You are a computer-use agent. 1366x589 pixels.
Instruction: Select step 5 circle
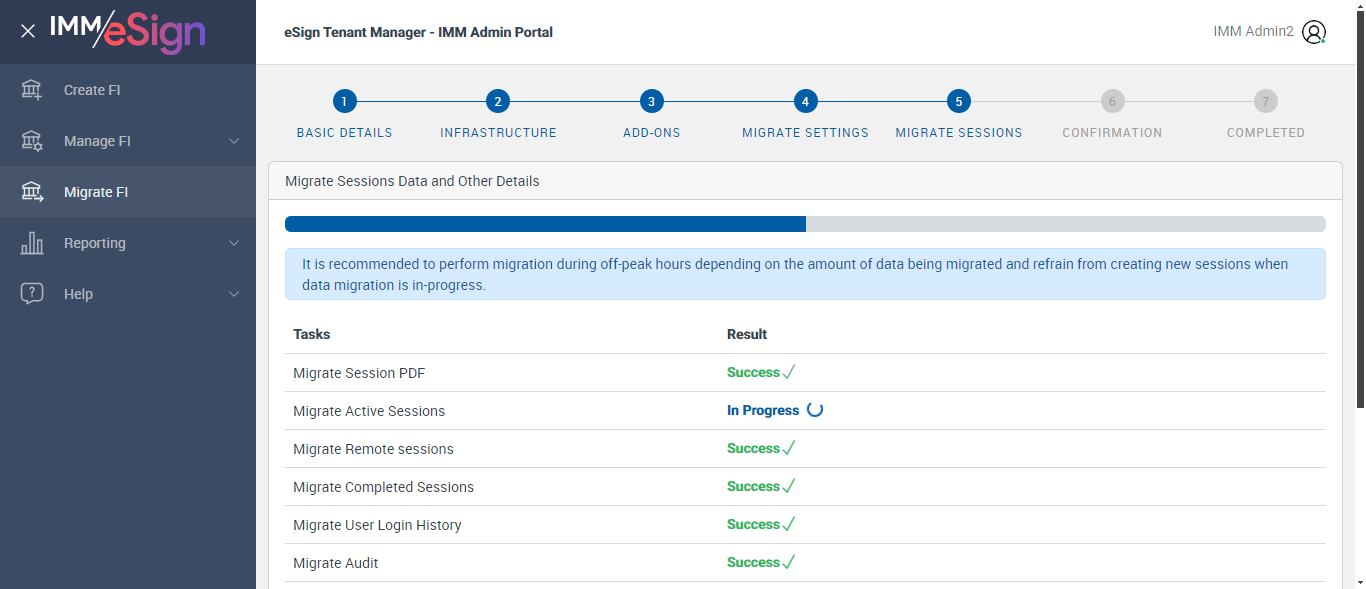[x=958, y=101]
